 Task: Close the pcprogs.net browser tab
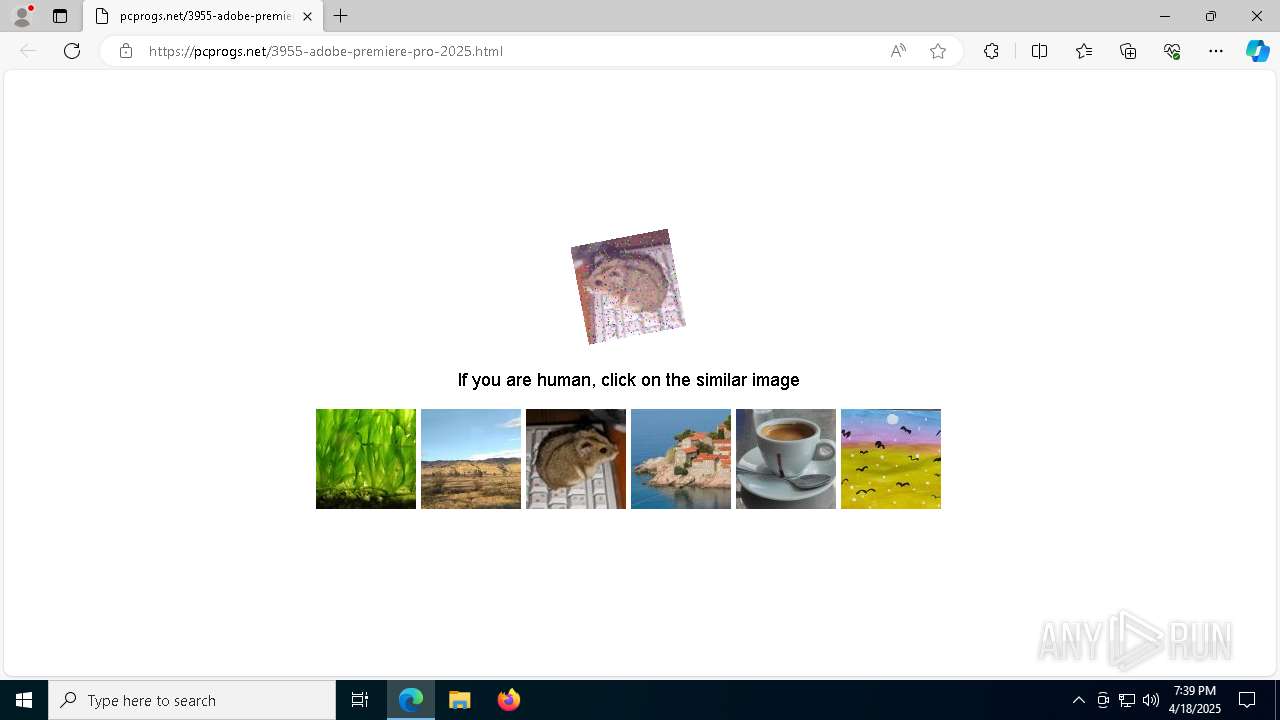(307, 16)
